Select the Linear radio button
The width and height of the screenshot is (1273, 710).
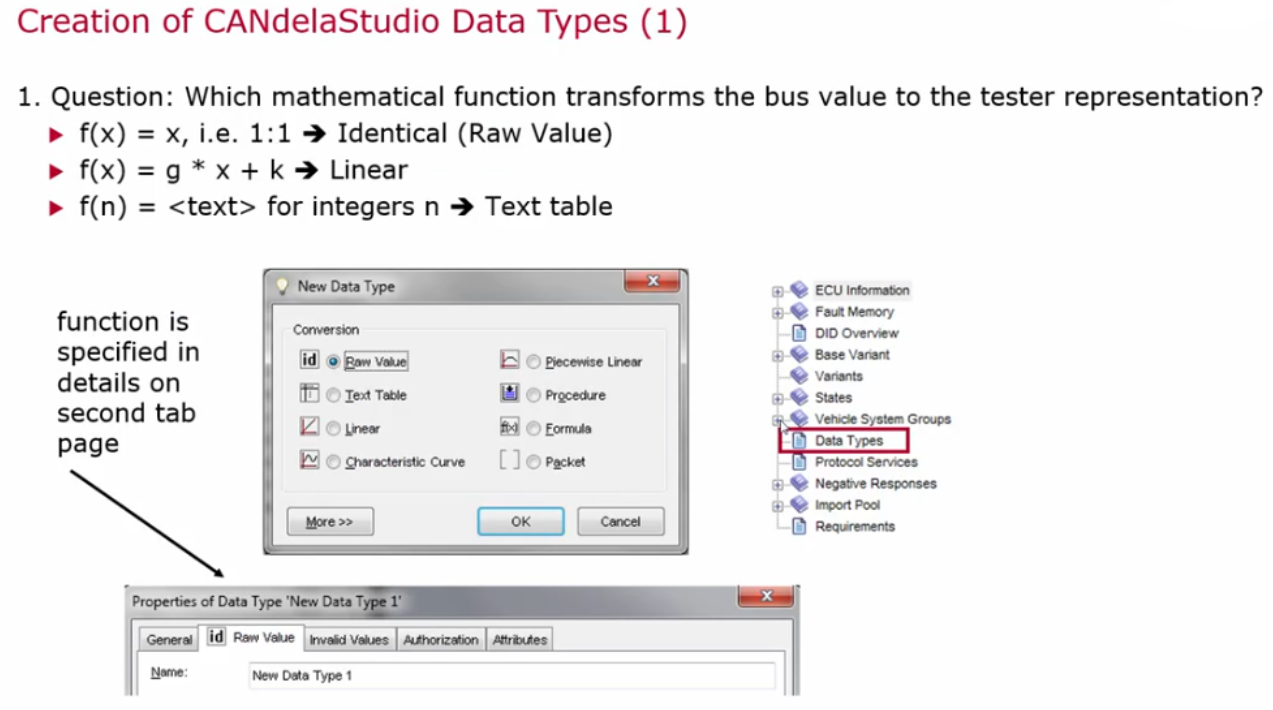tap(333, 428)
